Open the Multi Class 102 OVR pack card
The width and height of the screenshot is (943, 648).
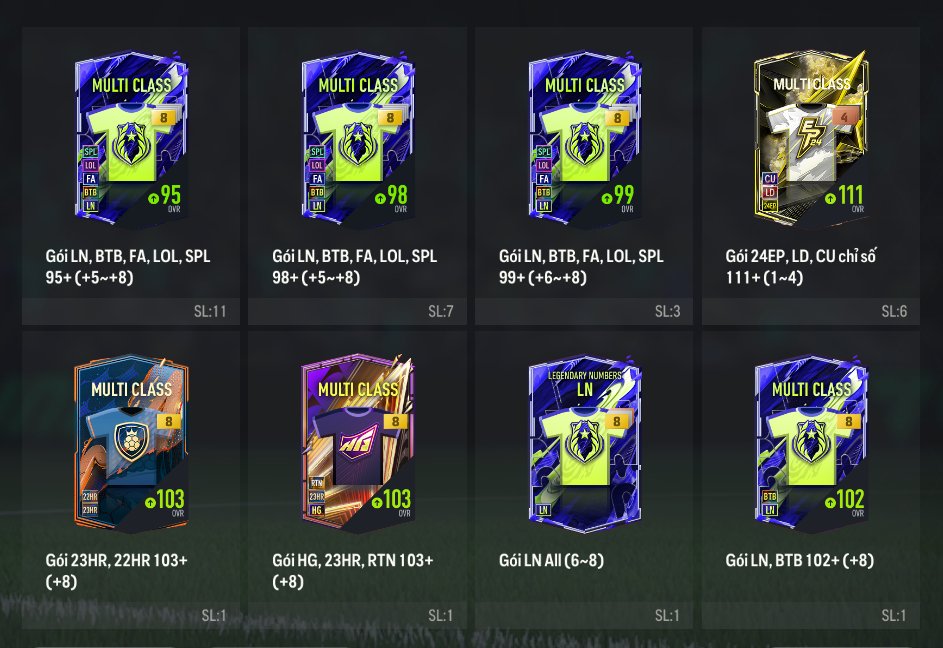(x=811, y=443)
